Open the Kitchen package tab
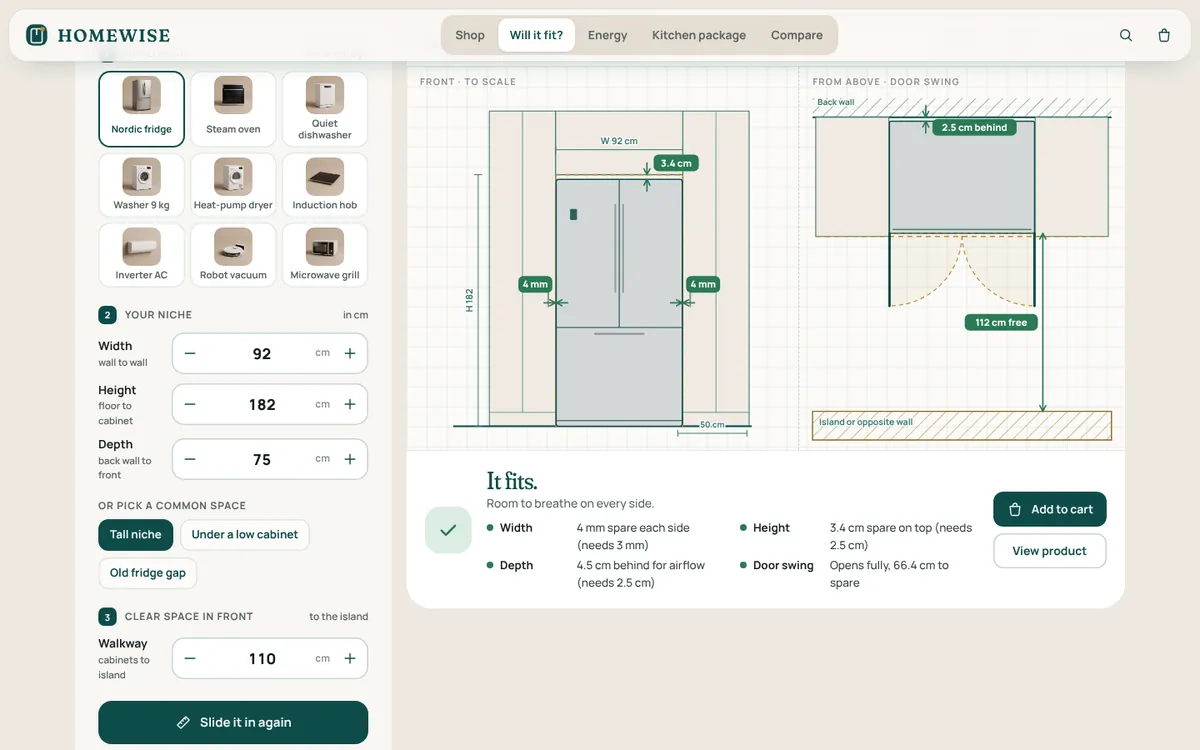The width and height of the screenshot is (1200, 750). (x=699, y=35)
